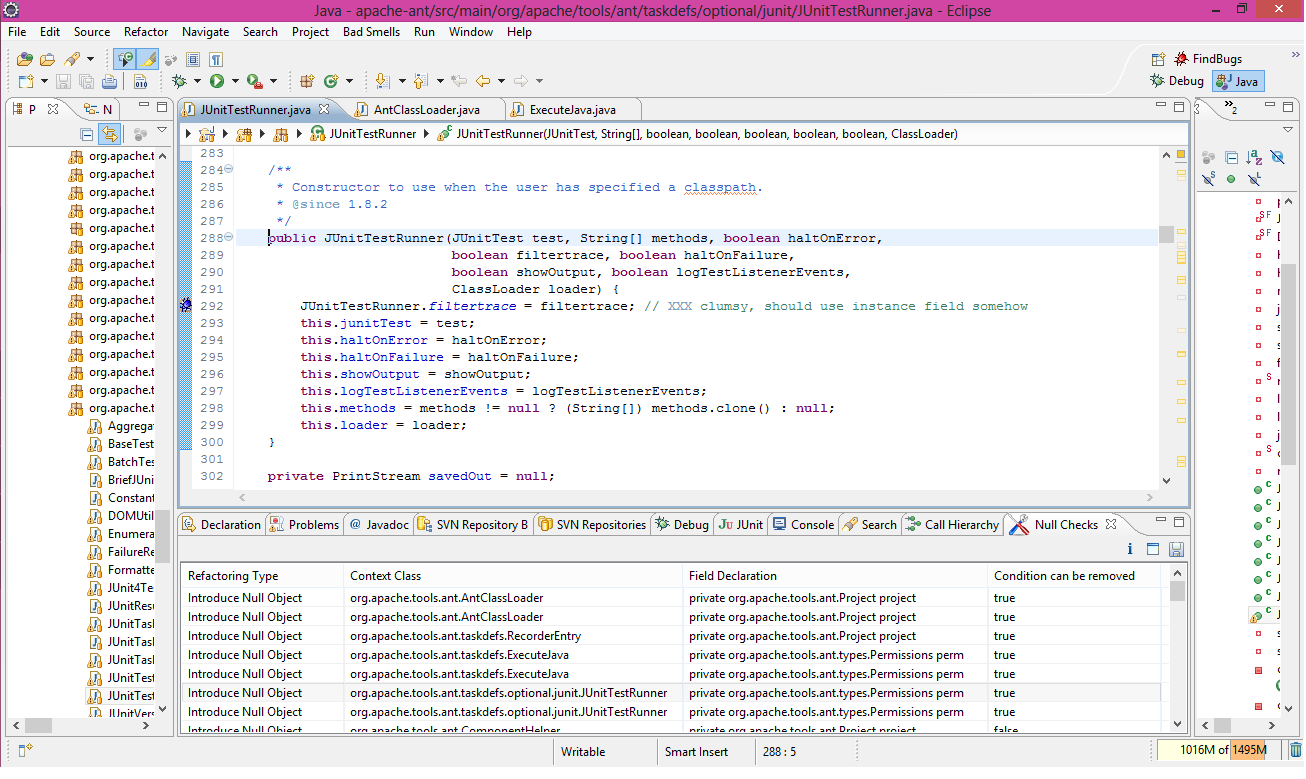The height and width of the screenshot is (779, 1306).
Task: Switch to the Debug perspective
Action: point(1176,81)
